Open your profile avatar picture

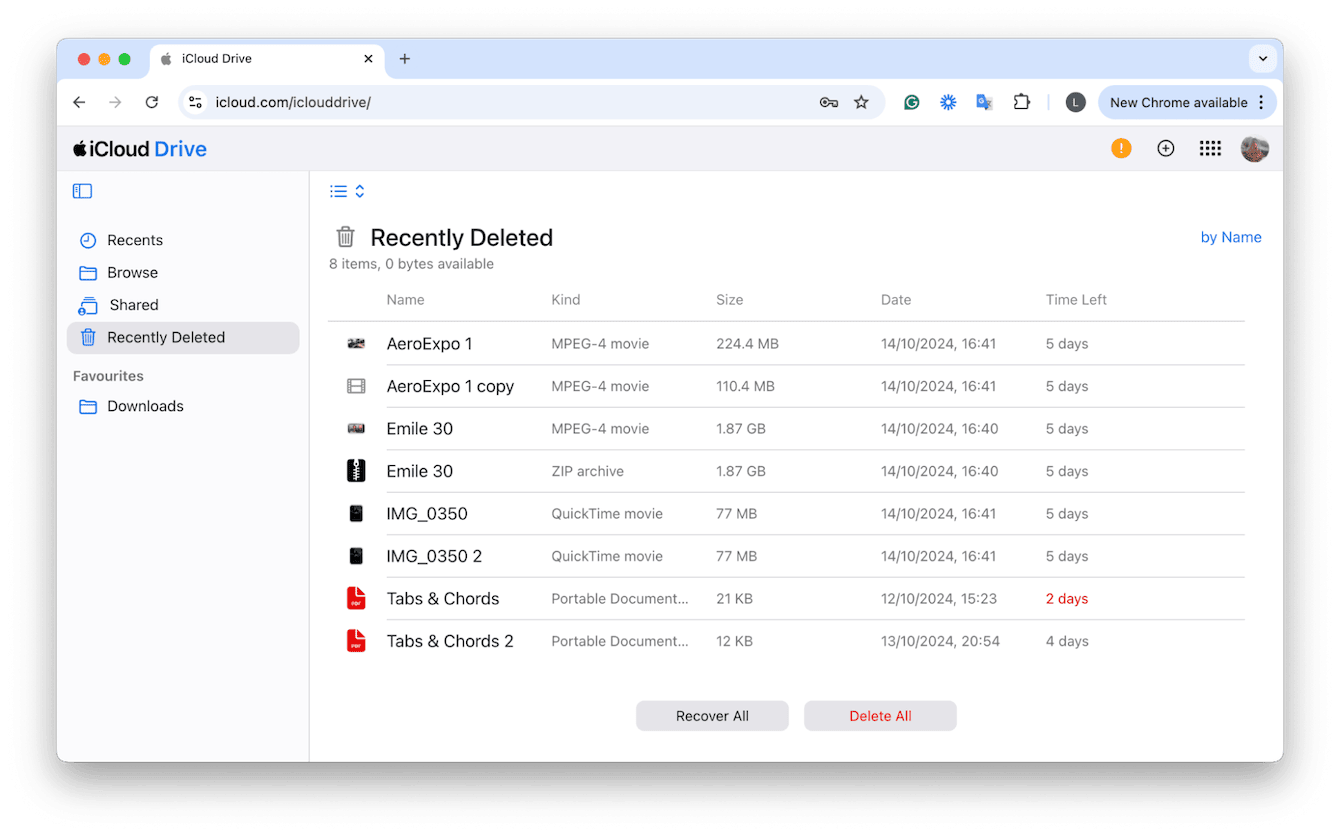1255,148
